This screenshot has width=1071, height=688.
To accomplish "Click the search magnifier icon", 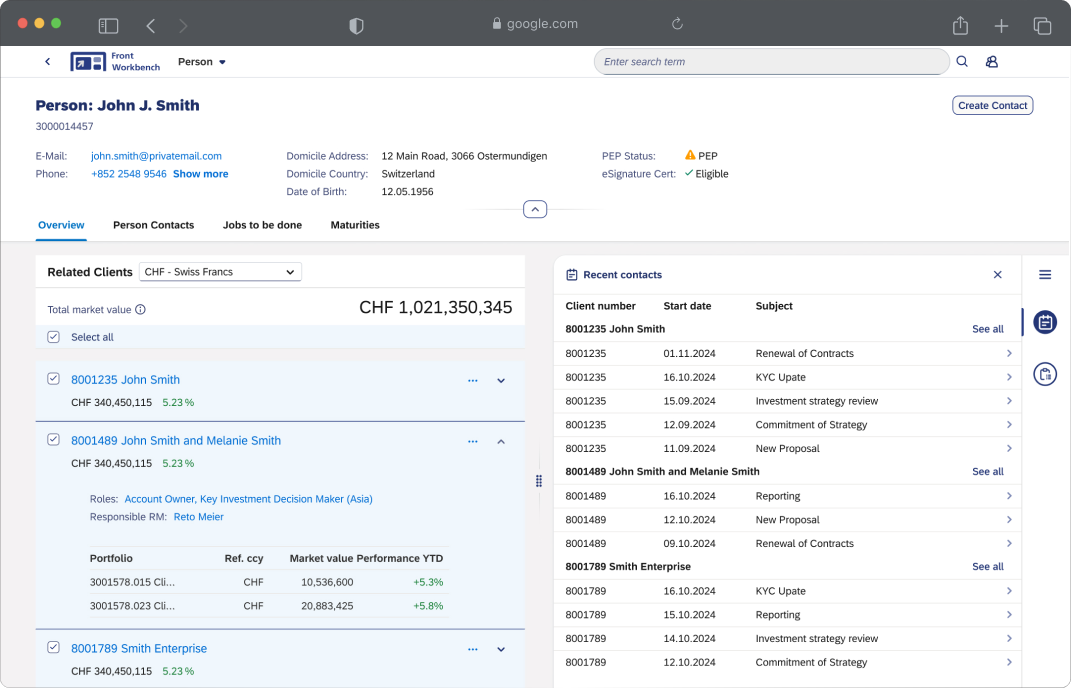I will point(962,62).
